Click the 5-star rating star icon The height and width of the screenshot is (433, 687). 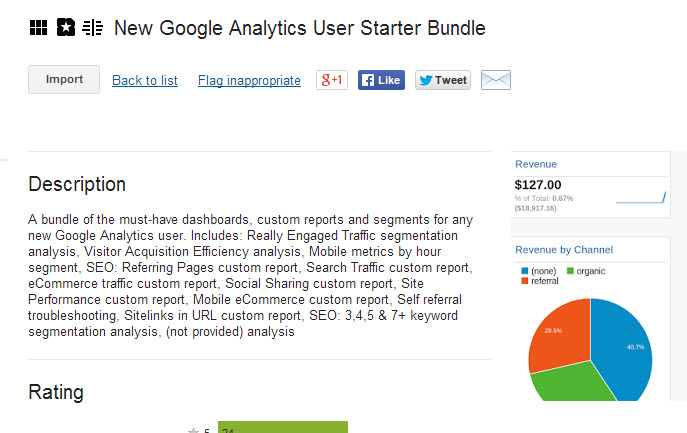pos(193,430)
